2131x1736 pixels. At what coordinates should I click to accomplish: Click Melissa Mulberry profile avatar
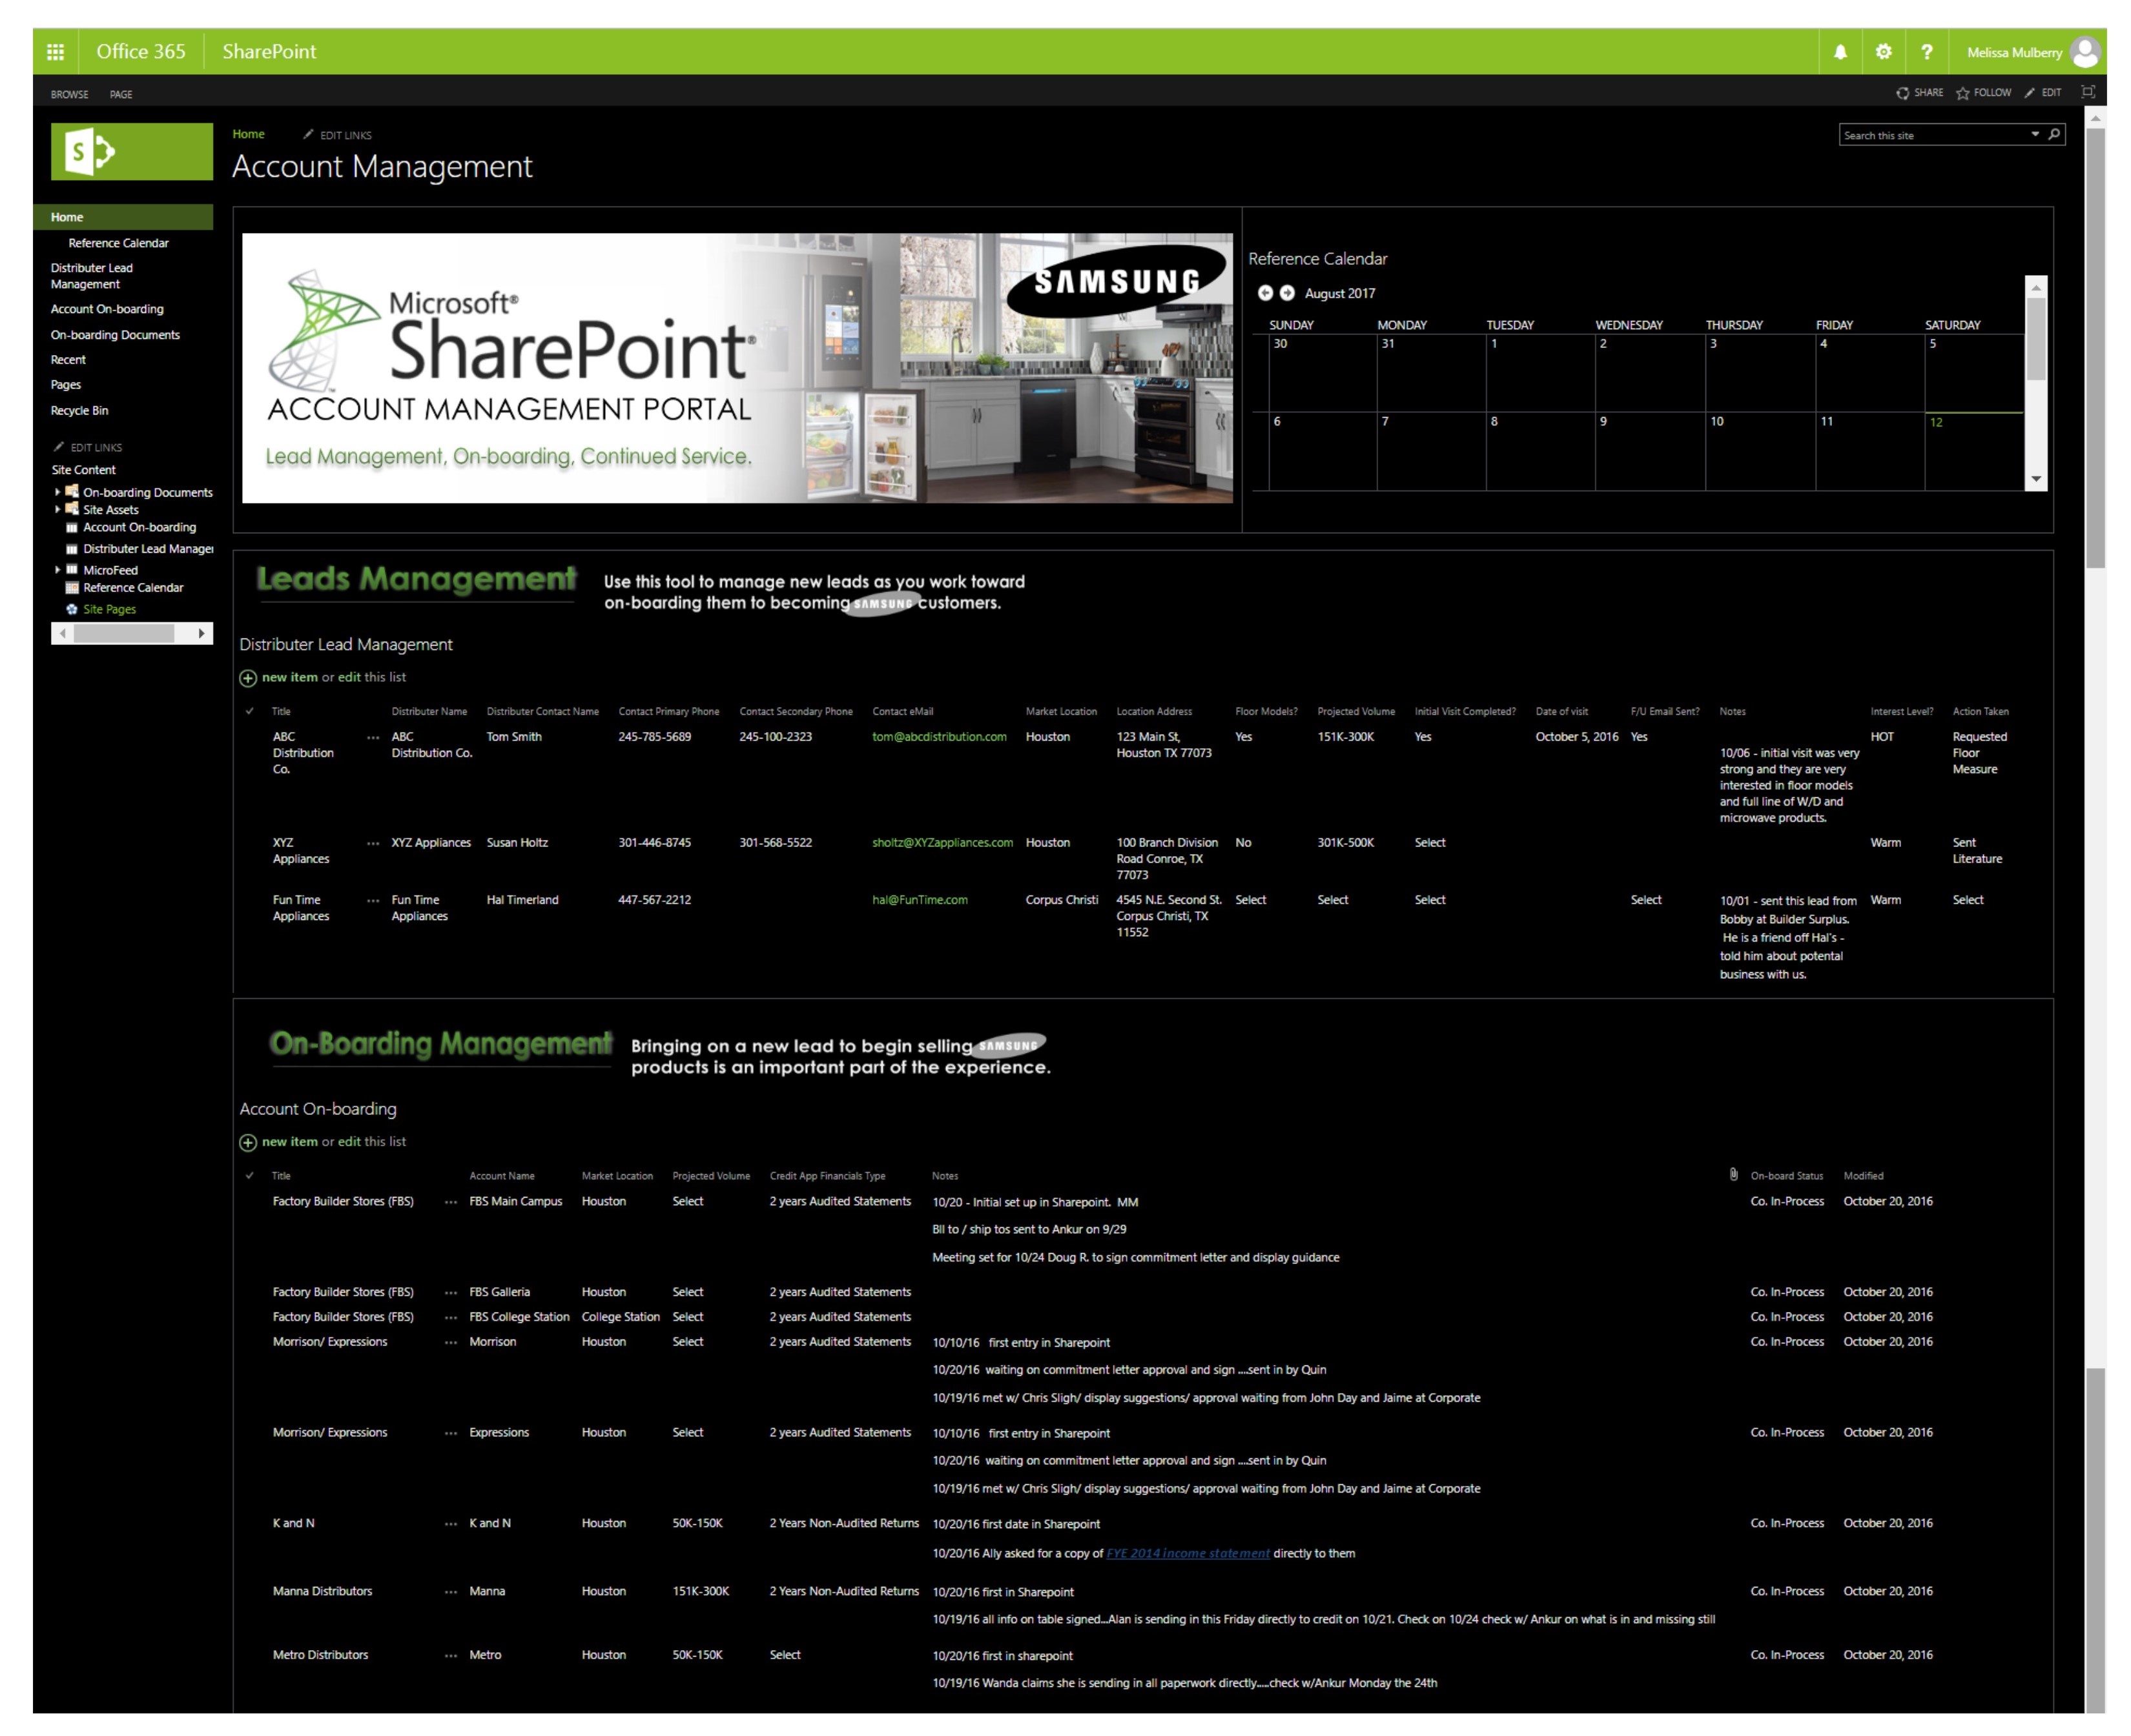[2084, 52]
